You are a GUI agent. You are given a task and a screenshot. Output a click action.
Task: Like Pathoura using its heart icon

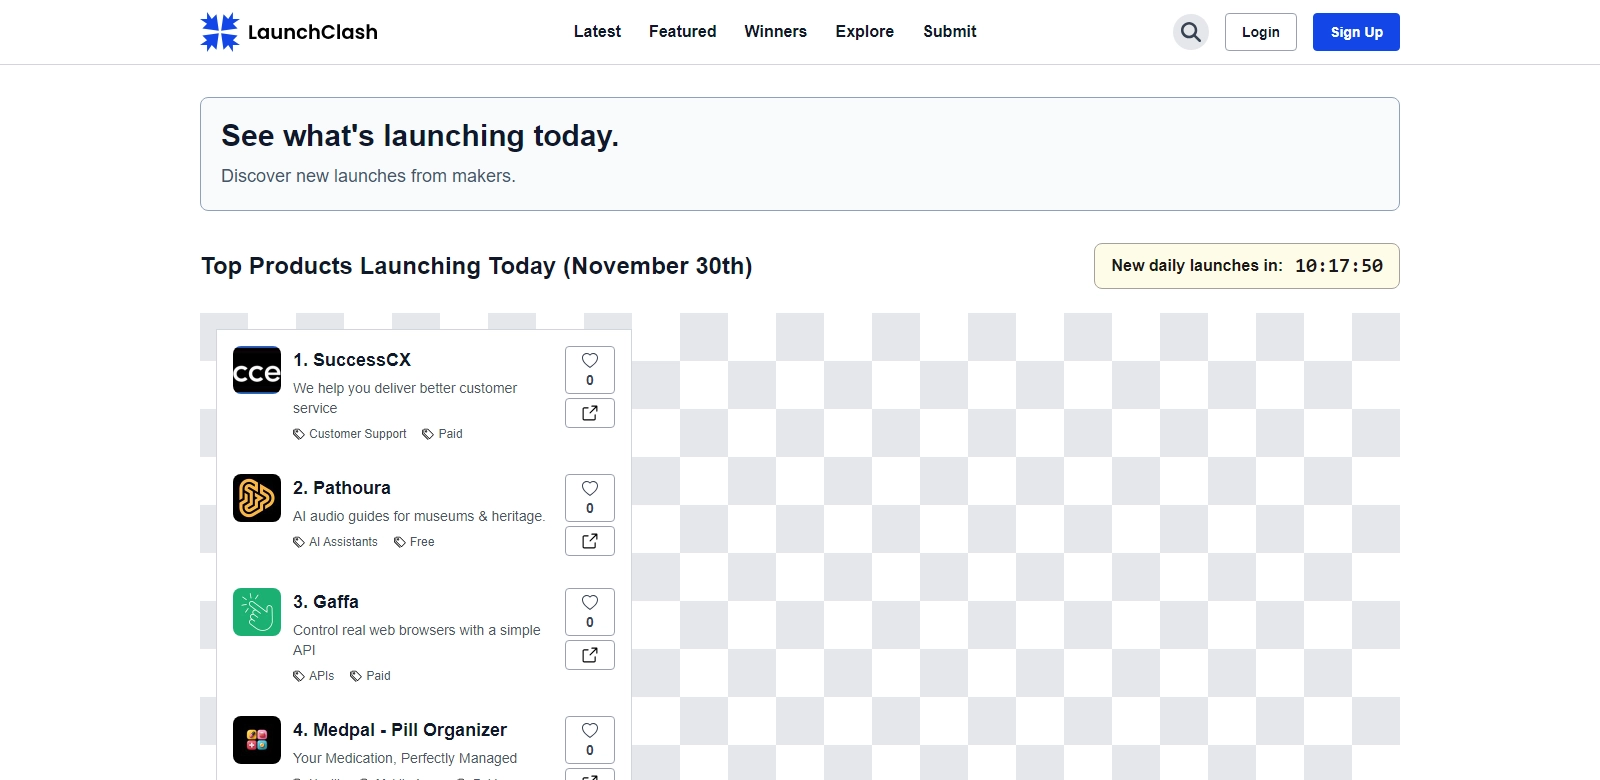(590, 497)
